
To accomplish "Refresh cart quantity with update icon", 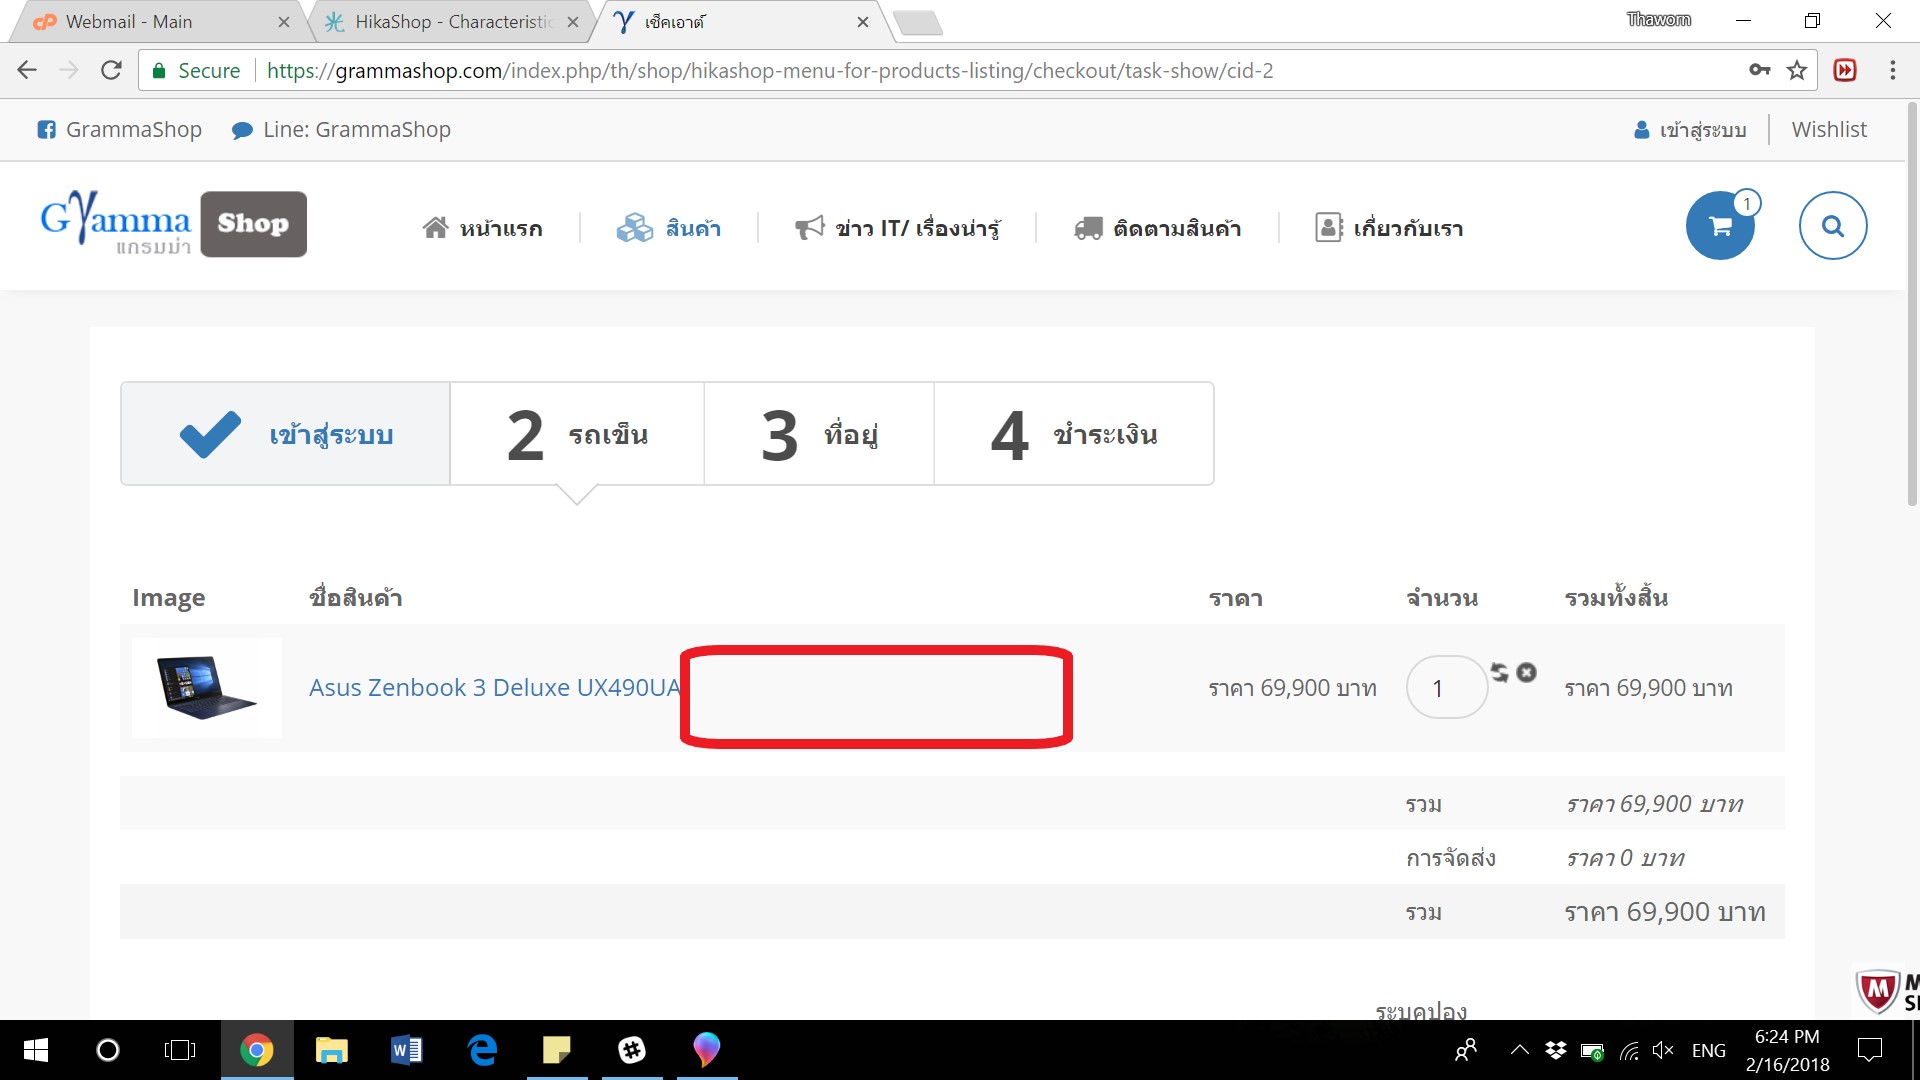I will (1499, 672).
